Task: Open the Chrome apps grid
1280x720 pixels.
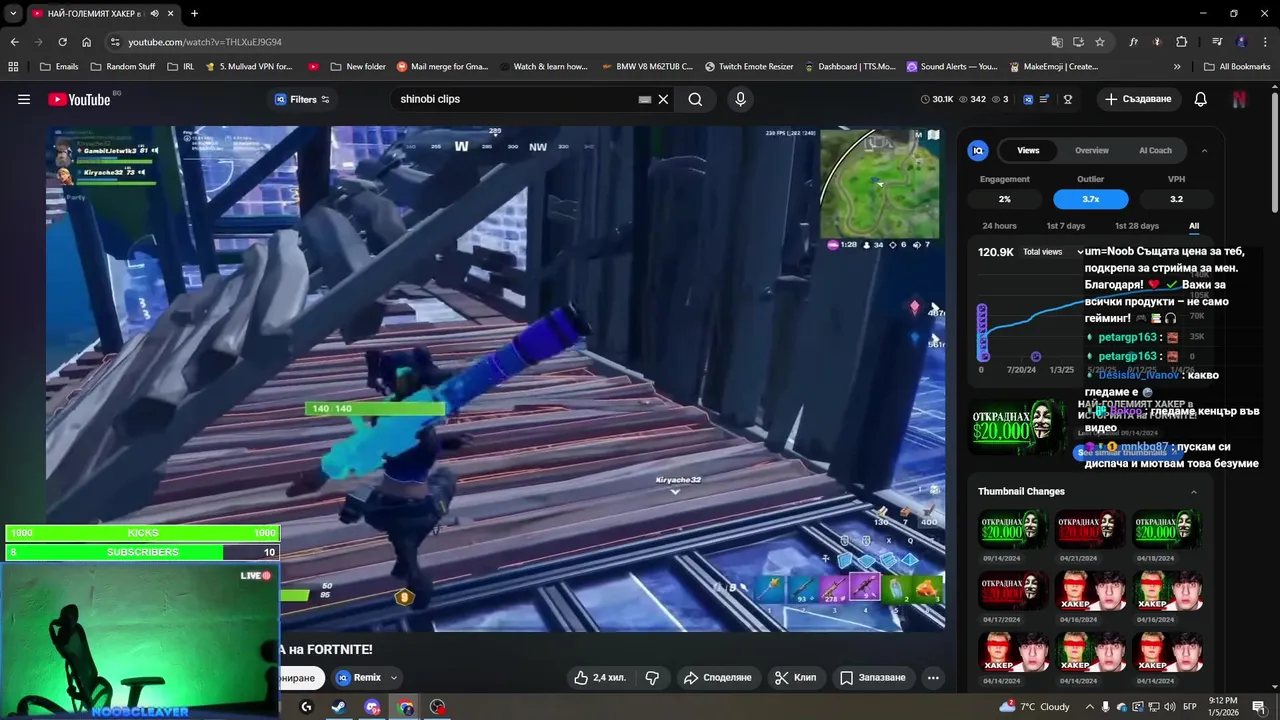Action: tap(13, 67)
